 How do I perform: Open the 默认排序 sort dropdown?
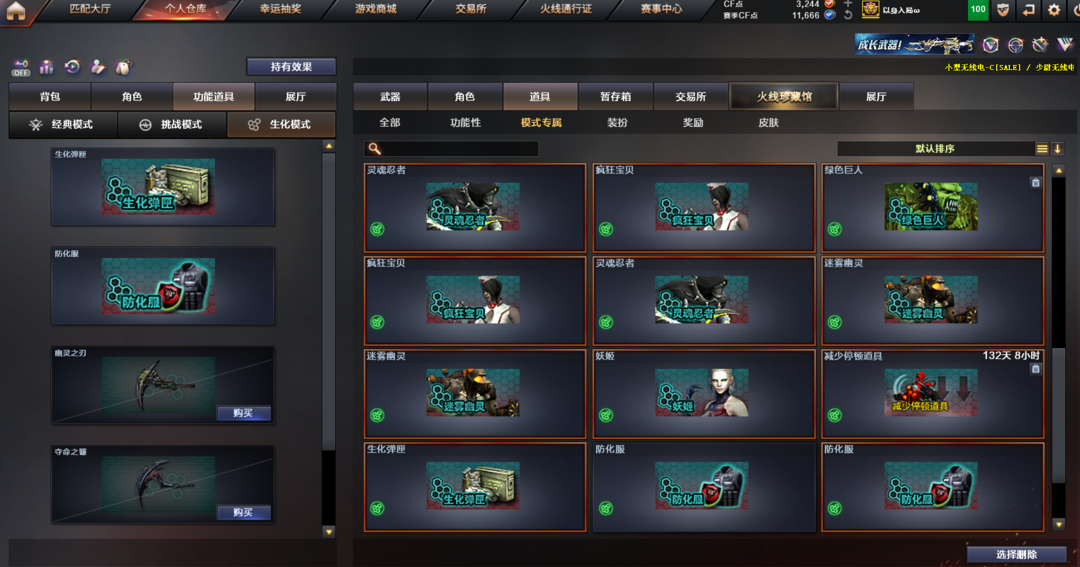tap(935, 149)
